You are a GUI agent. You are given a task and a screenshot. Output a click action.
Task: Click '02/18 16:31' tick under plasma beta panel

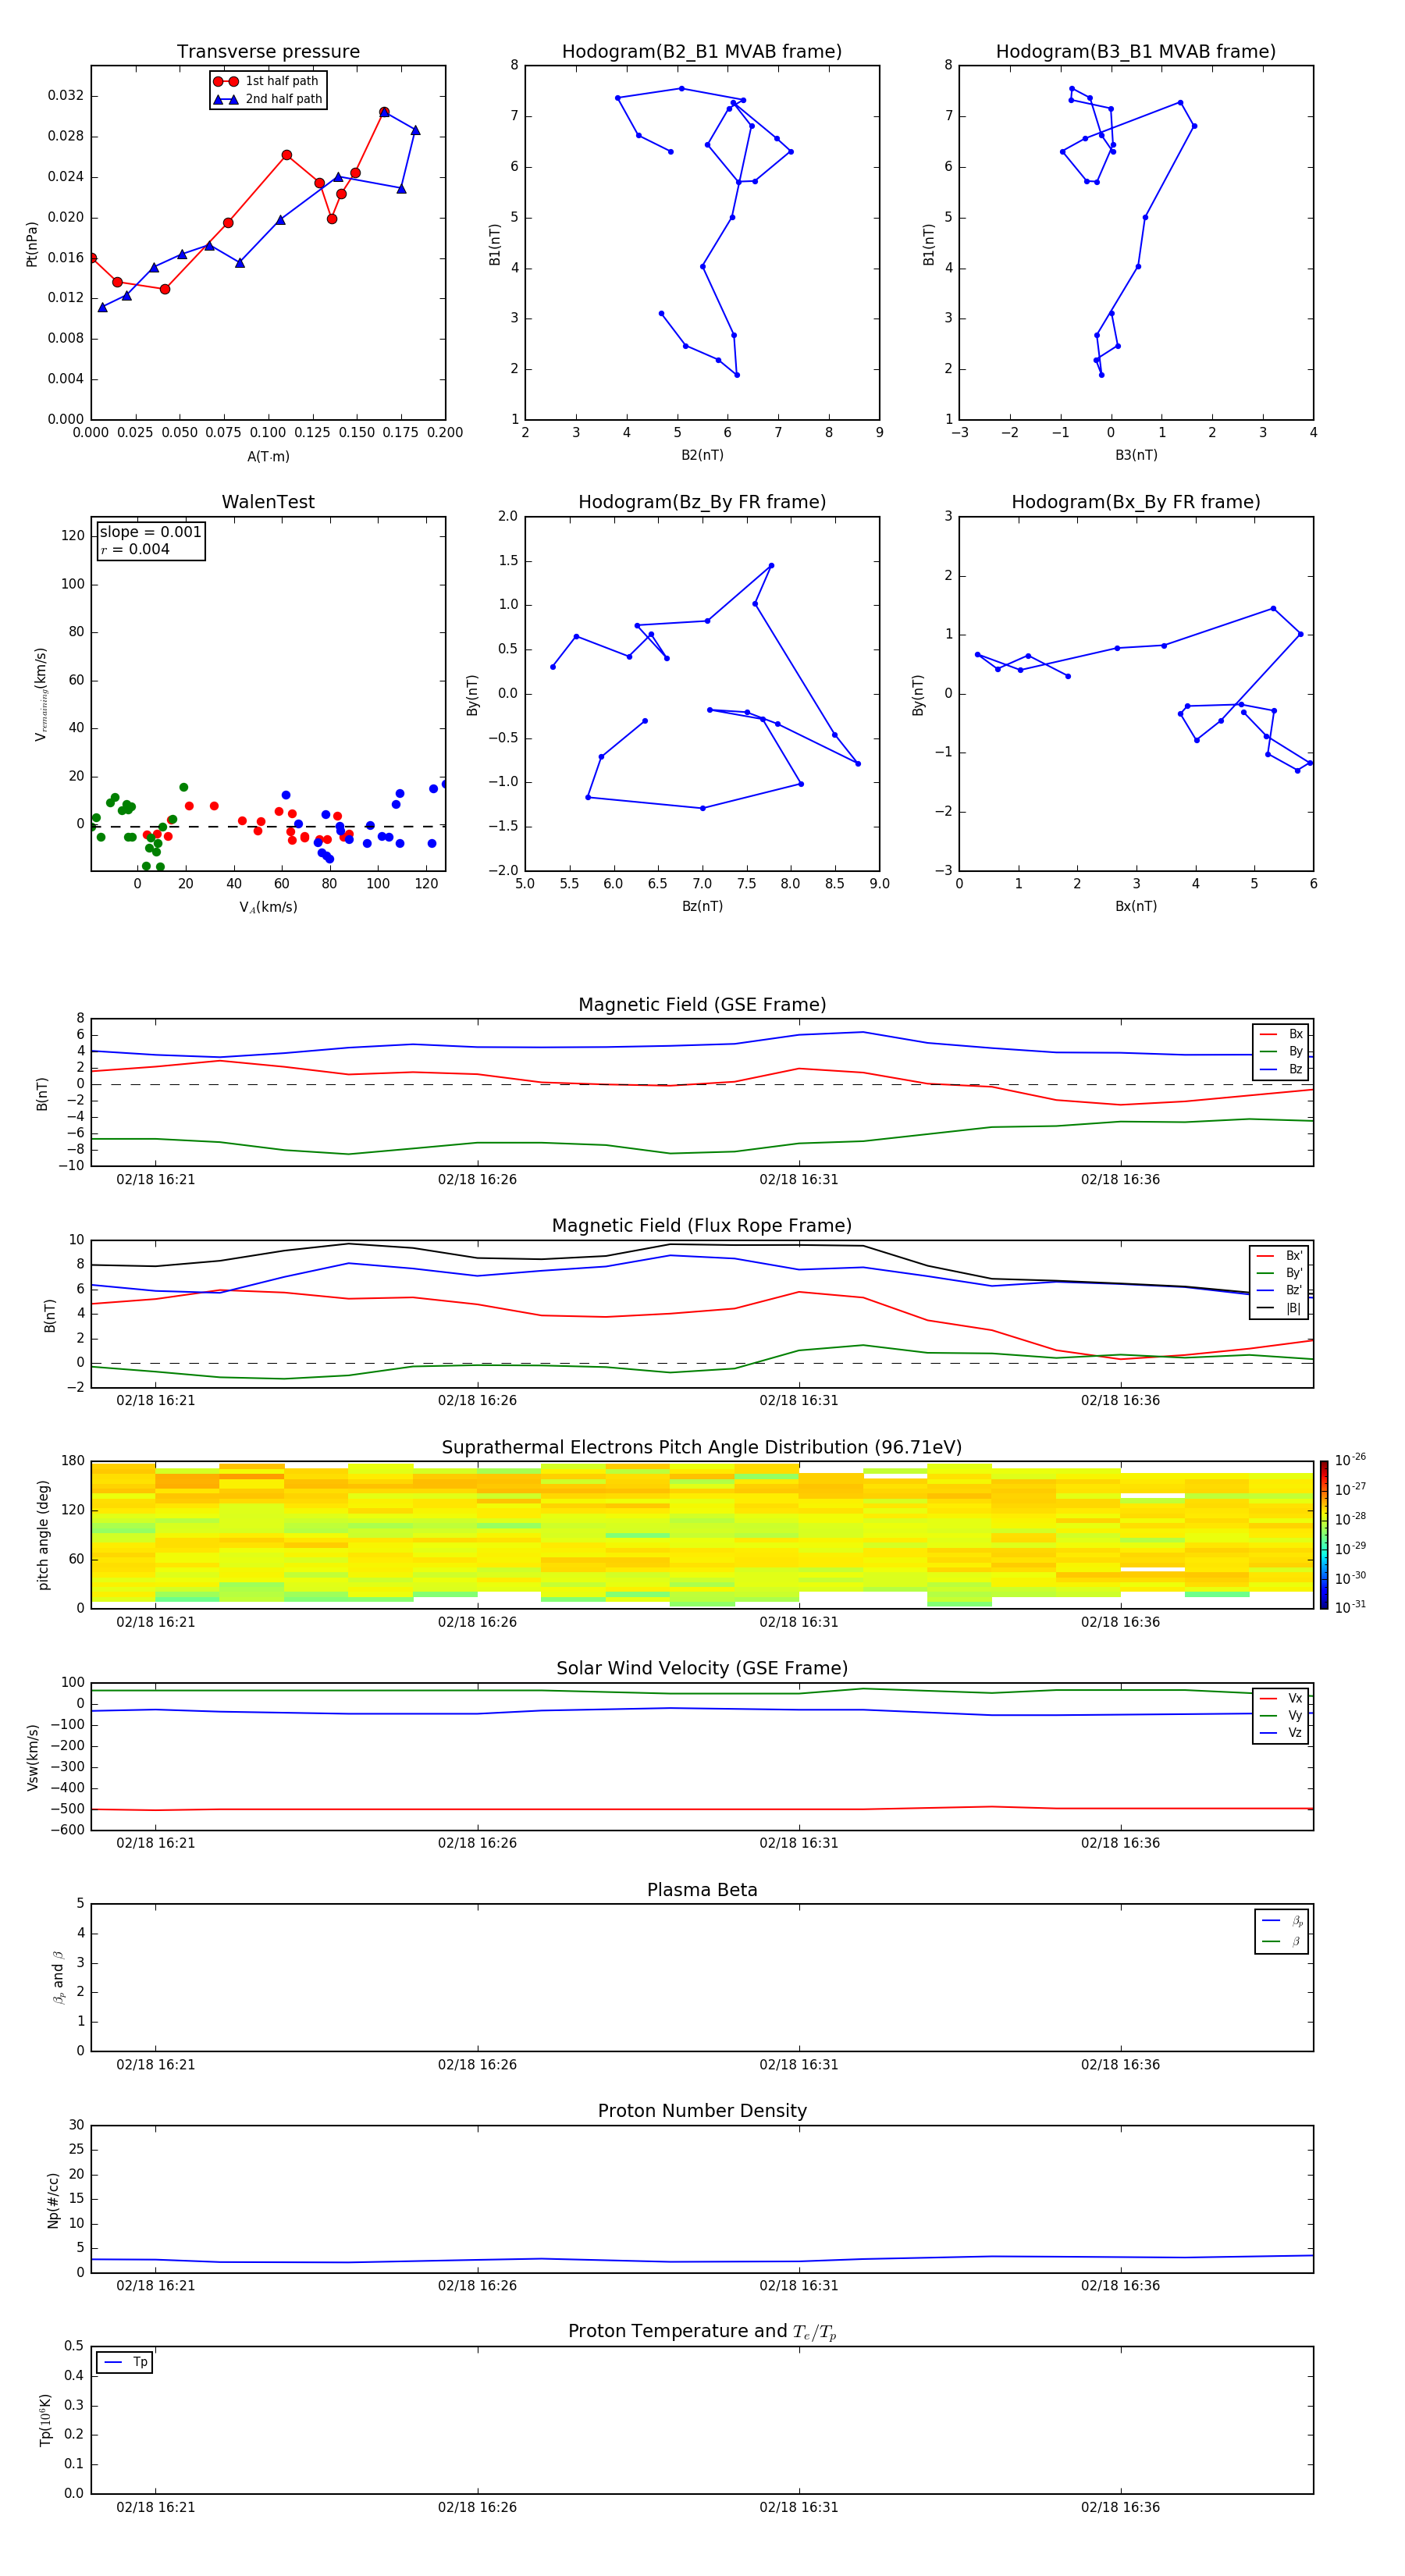799,2064
